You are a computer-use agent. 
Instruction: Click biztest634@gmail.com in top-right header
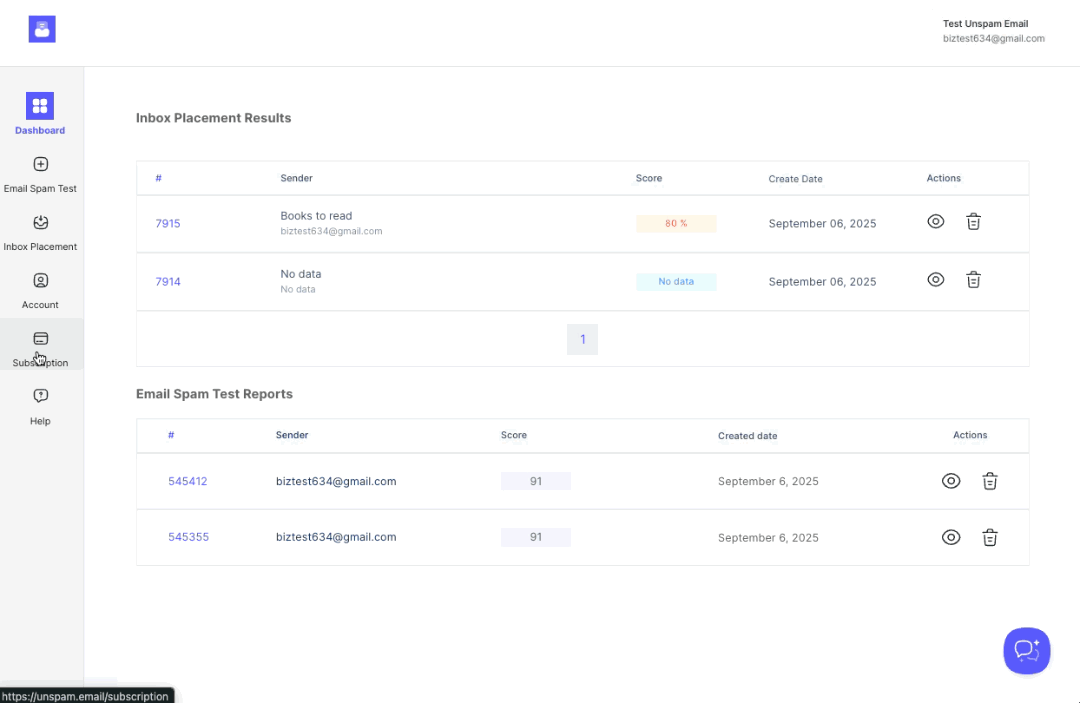pos(994,39)
